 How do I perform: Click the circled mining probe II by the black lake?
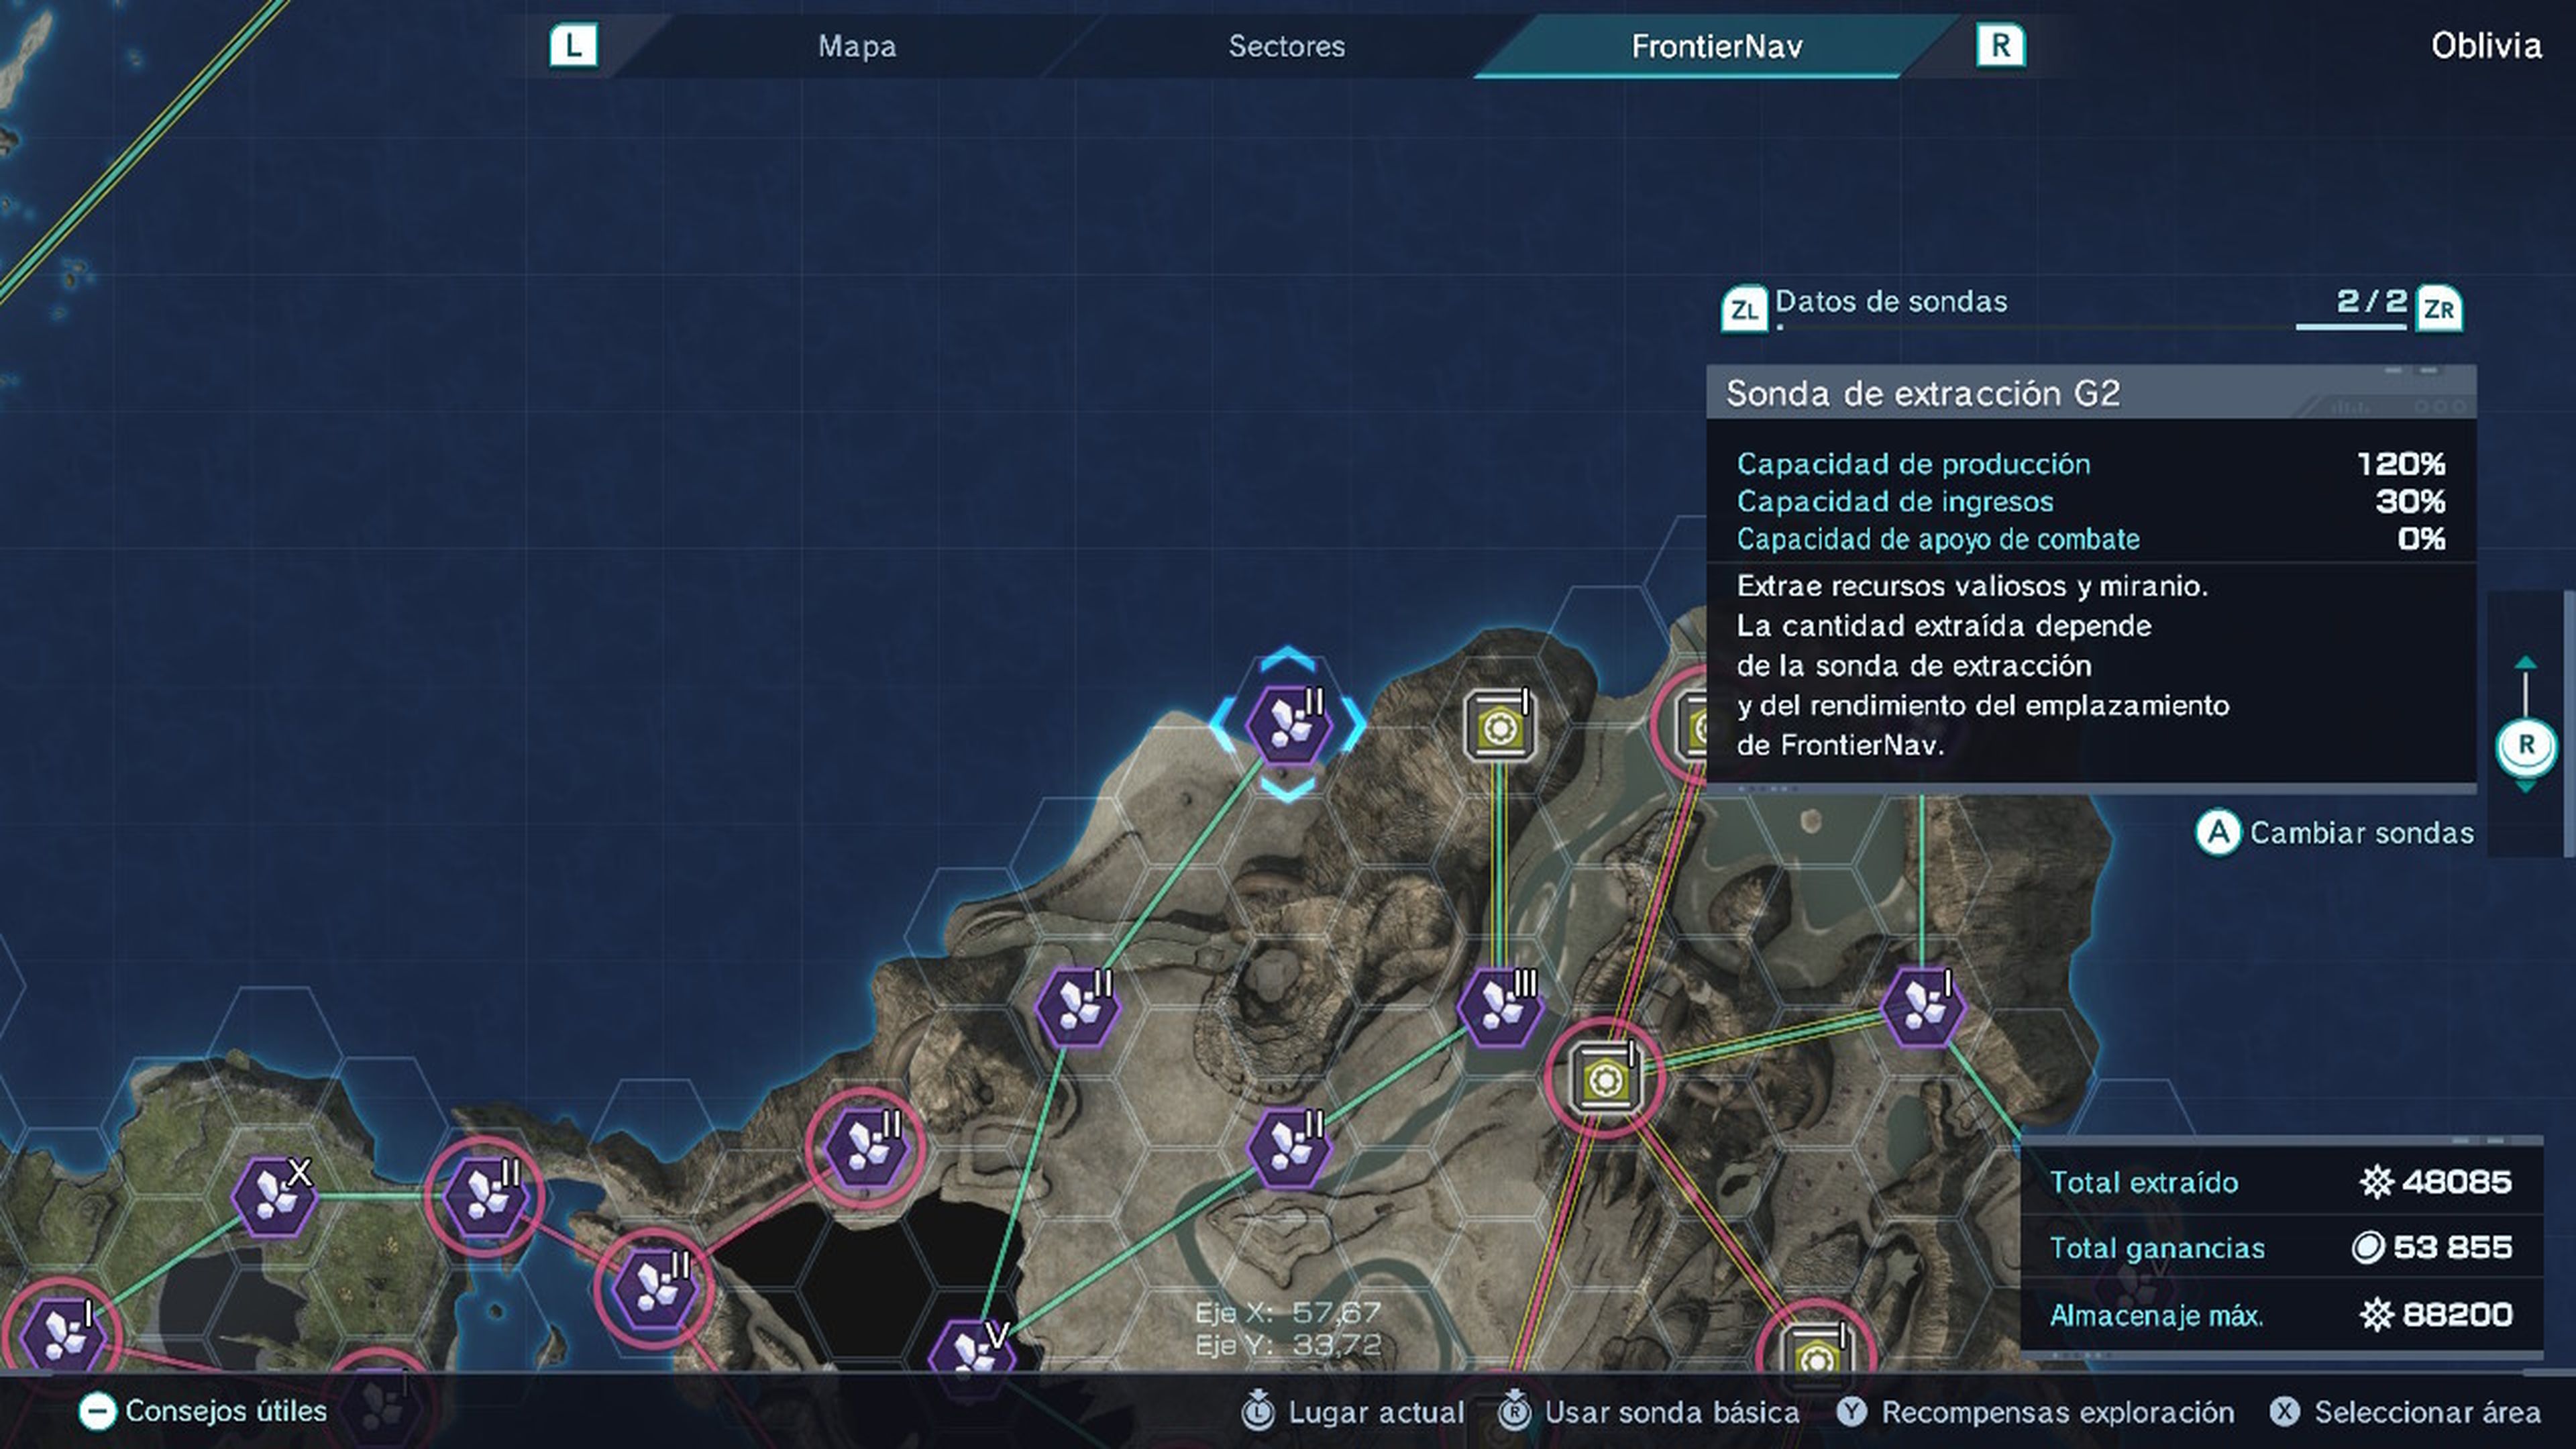(x=864, y=1148)
